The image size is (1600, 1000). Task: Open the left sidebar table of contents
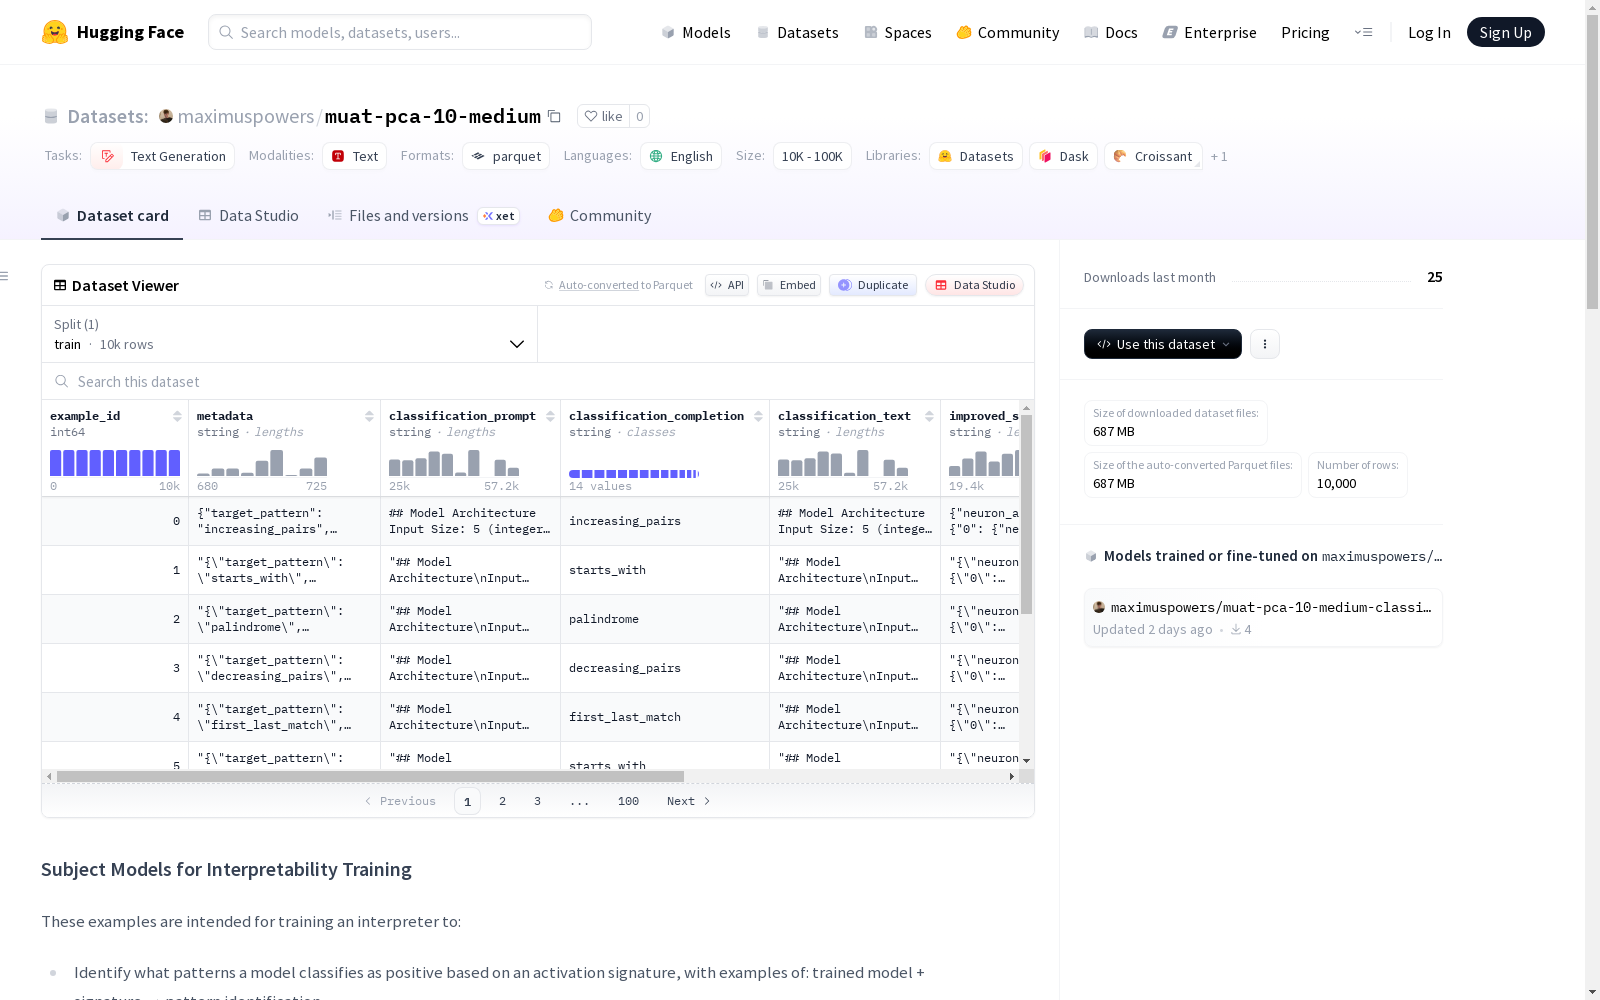pos(5,276)
